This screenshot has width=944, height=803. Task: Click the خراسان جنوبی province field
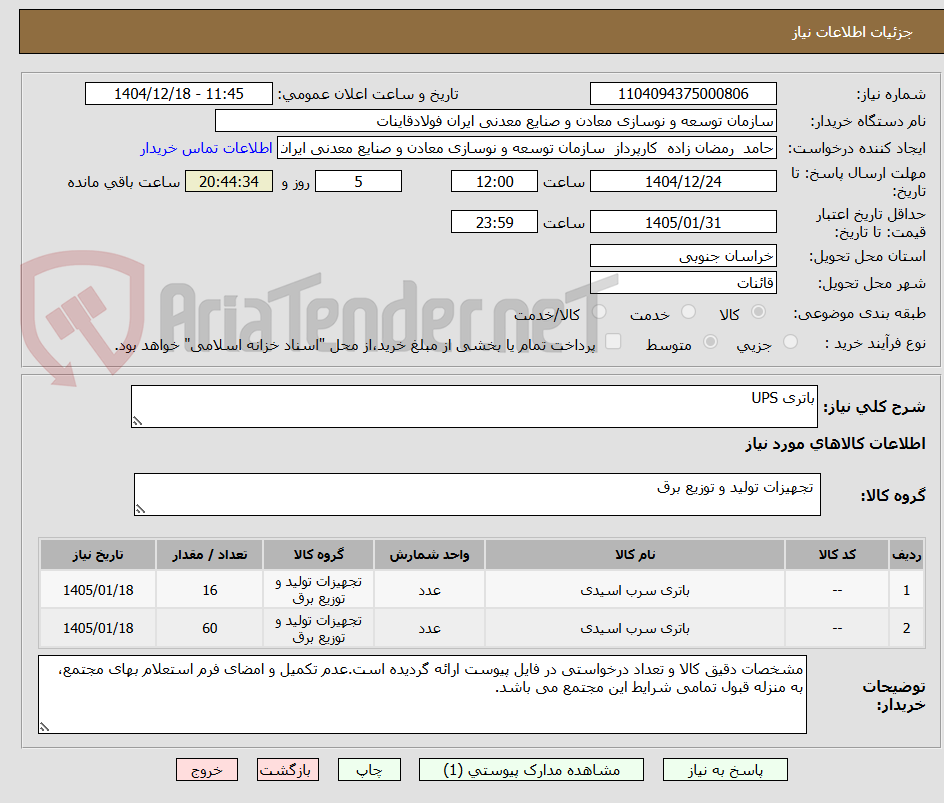(x=683, y=256)
